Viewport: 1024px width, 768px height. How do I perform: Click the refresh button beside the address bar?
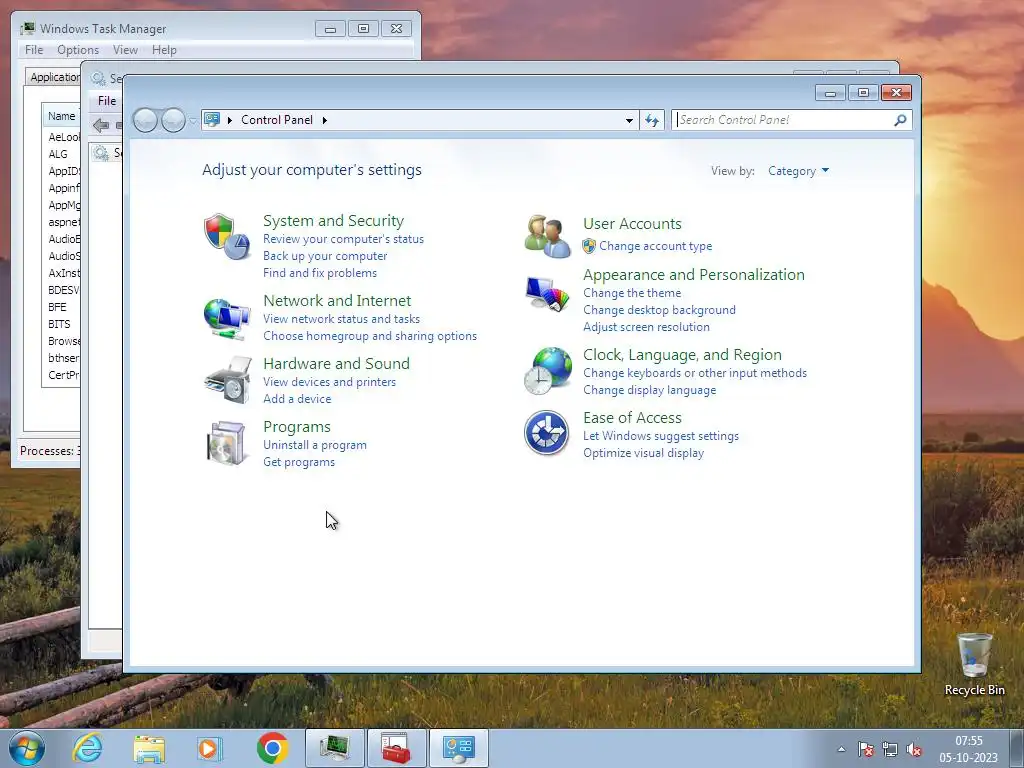pyautogui.click(x=652, y=120)
